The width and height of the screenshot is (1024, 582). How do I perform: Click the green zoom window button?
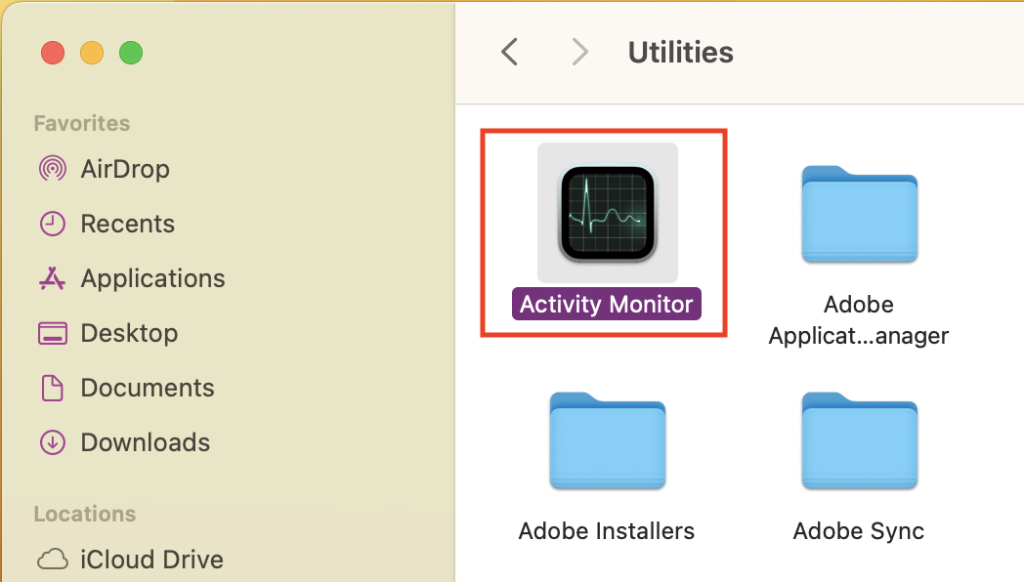[x=131, y=53]
